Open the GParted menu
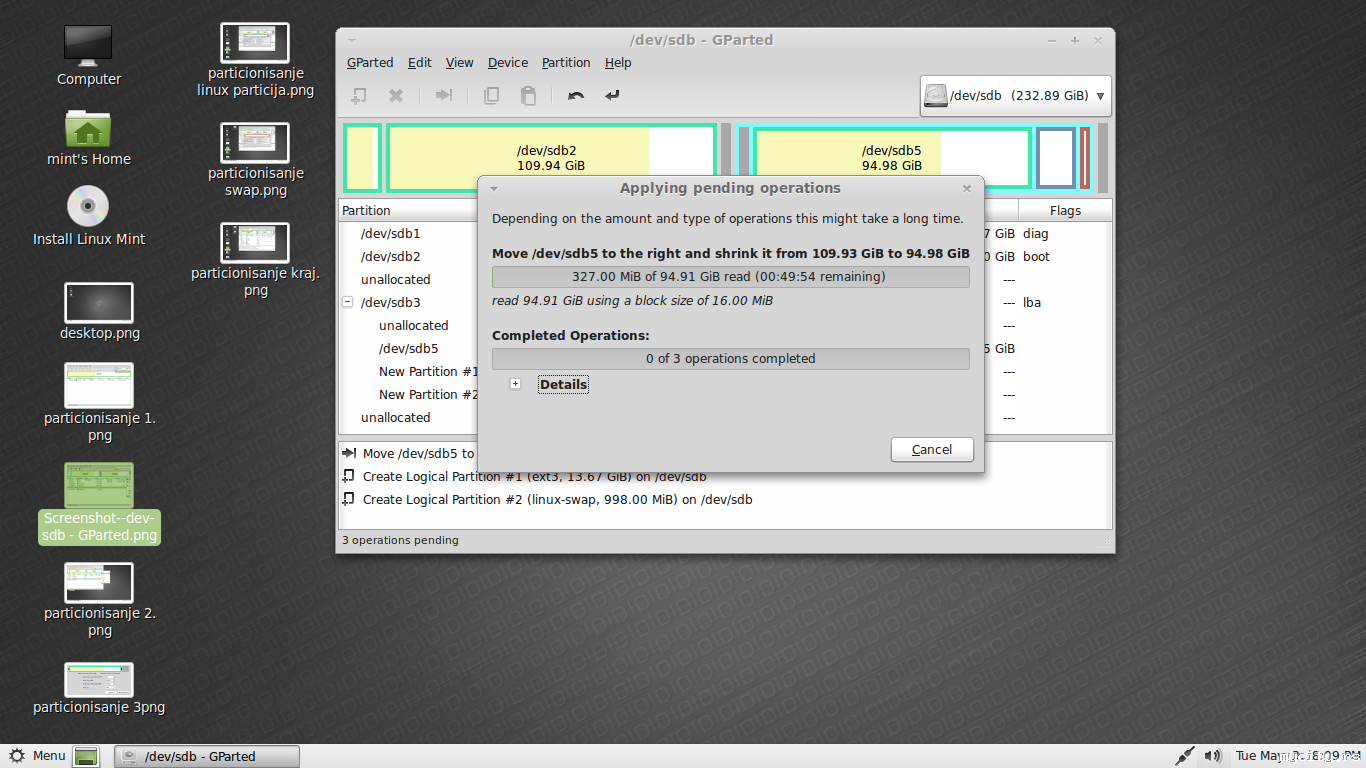Image resolution: width=1366 pixels, height=768 pixels. point(370,62)
